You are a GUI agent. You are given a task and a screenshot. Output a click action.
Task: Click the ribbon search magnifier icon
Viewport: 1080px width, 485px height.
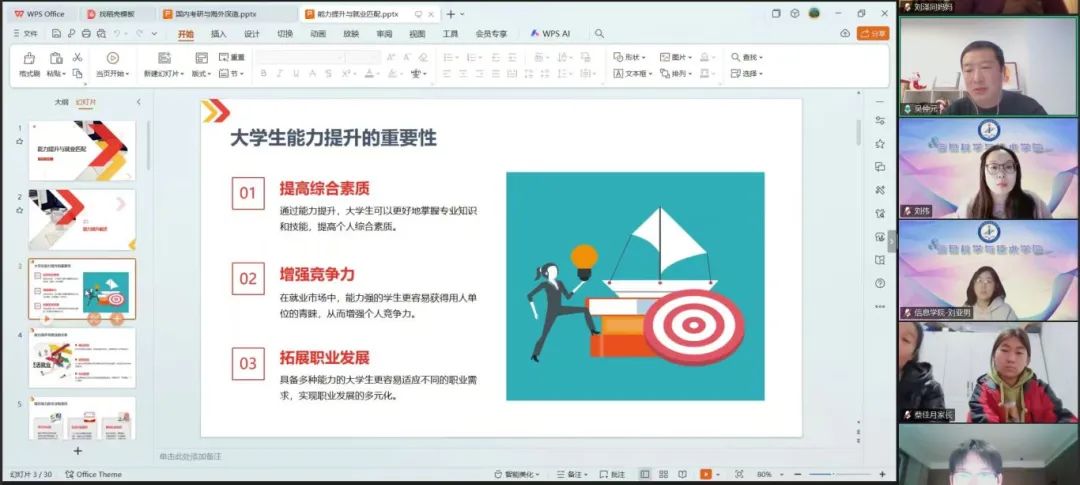[599, 33]
